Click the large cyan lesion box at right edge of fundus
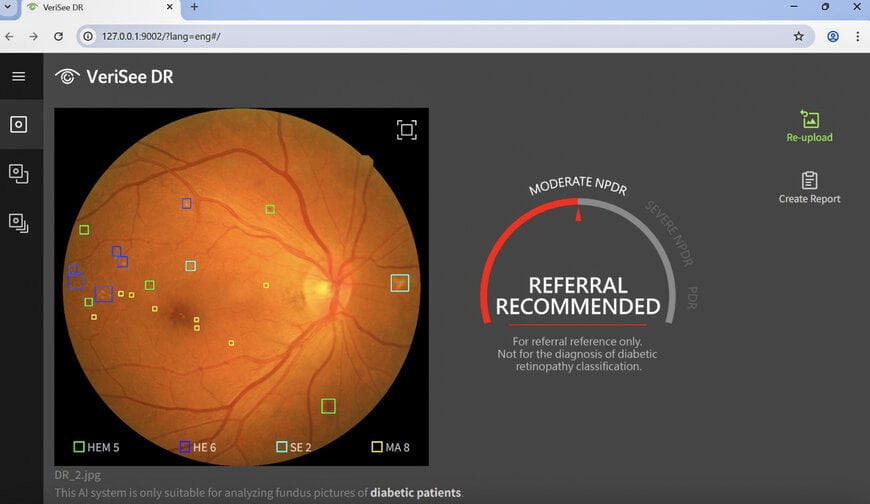The height and width of the screenshot is (504, 870). [x=399, y=283]
